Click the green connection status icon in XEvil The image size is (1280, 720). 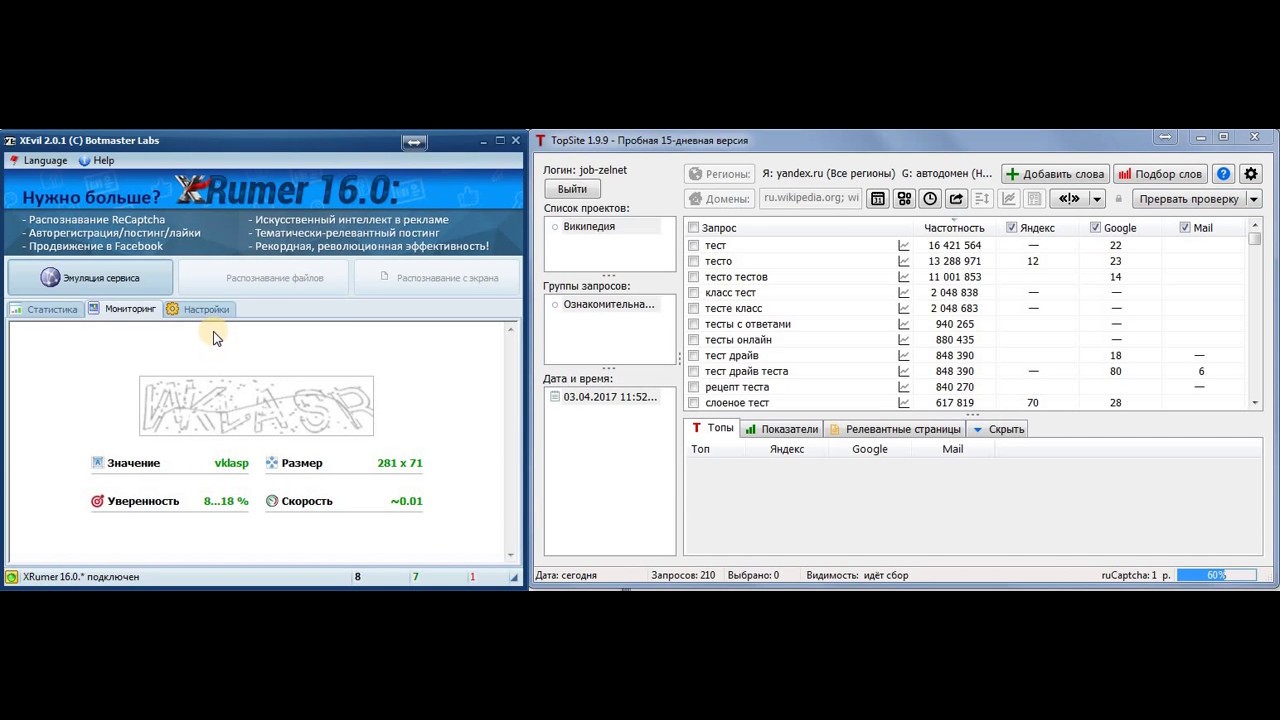click(x=12, y=577)
